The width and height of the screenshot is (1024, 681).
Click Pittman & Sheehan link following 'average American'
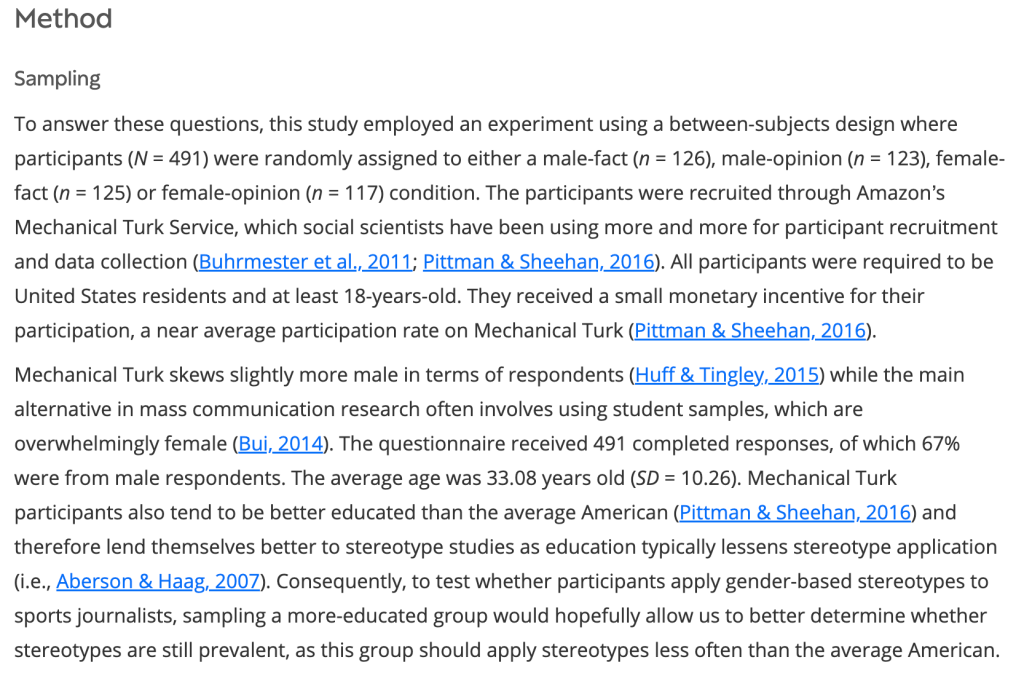pos(795,513)
